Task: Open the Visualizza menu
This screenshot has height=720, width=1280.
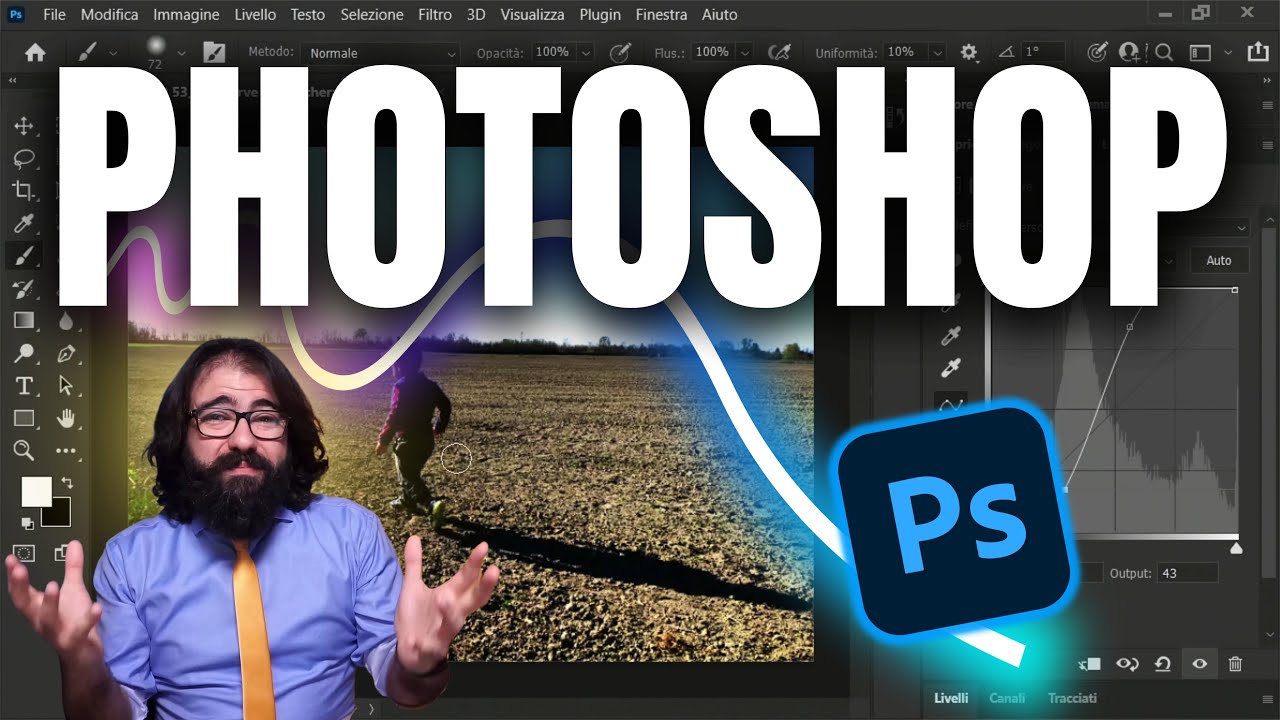Action: [532, 15]
